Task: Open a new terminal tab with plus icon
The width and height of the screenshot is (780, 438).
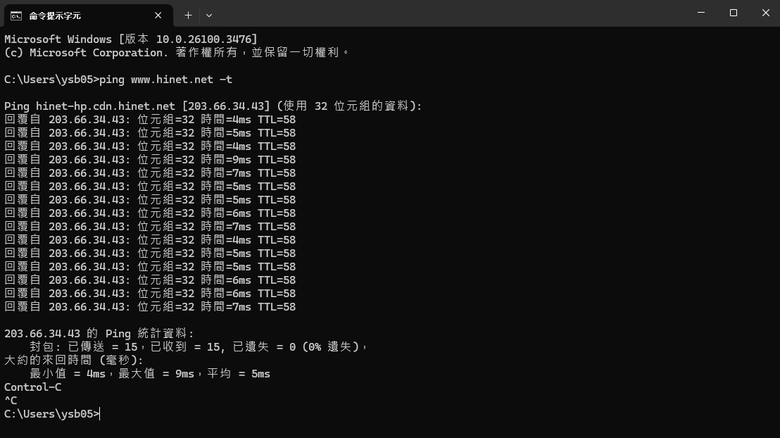Action: click(x=188, y=15)
